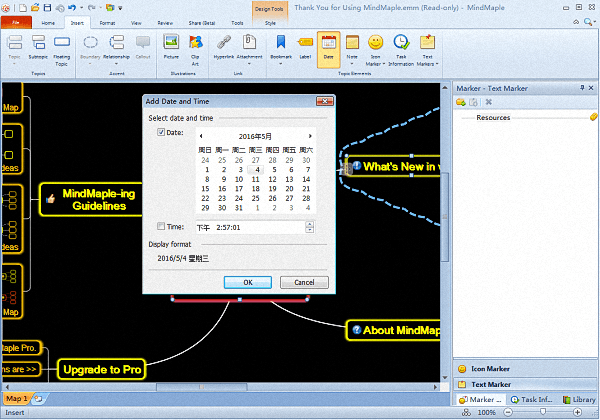Select May 18 in calendar

click(256, 189)
